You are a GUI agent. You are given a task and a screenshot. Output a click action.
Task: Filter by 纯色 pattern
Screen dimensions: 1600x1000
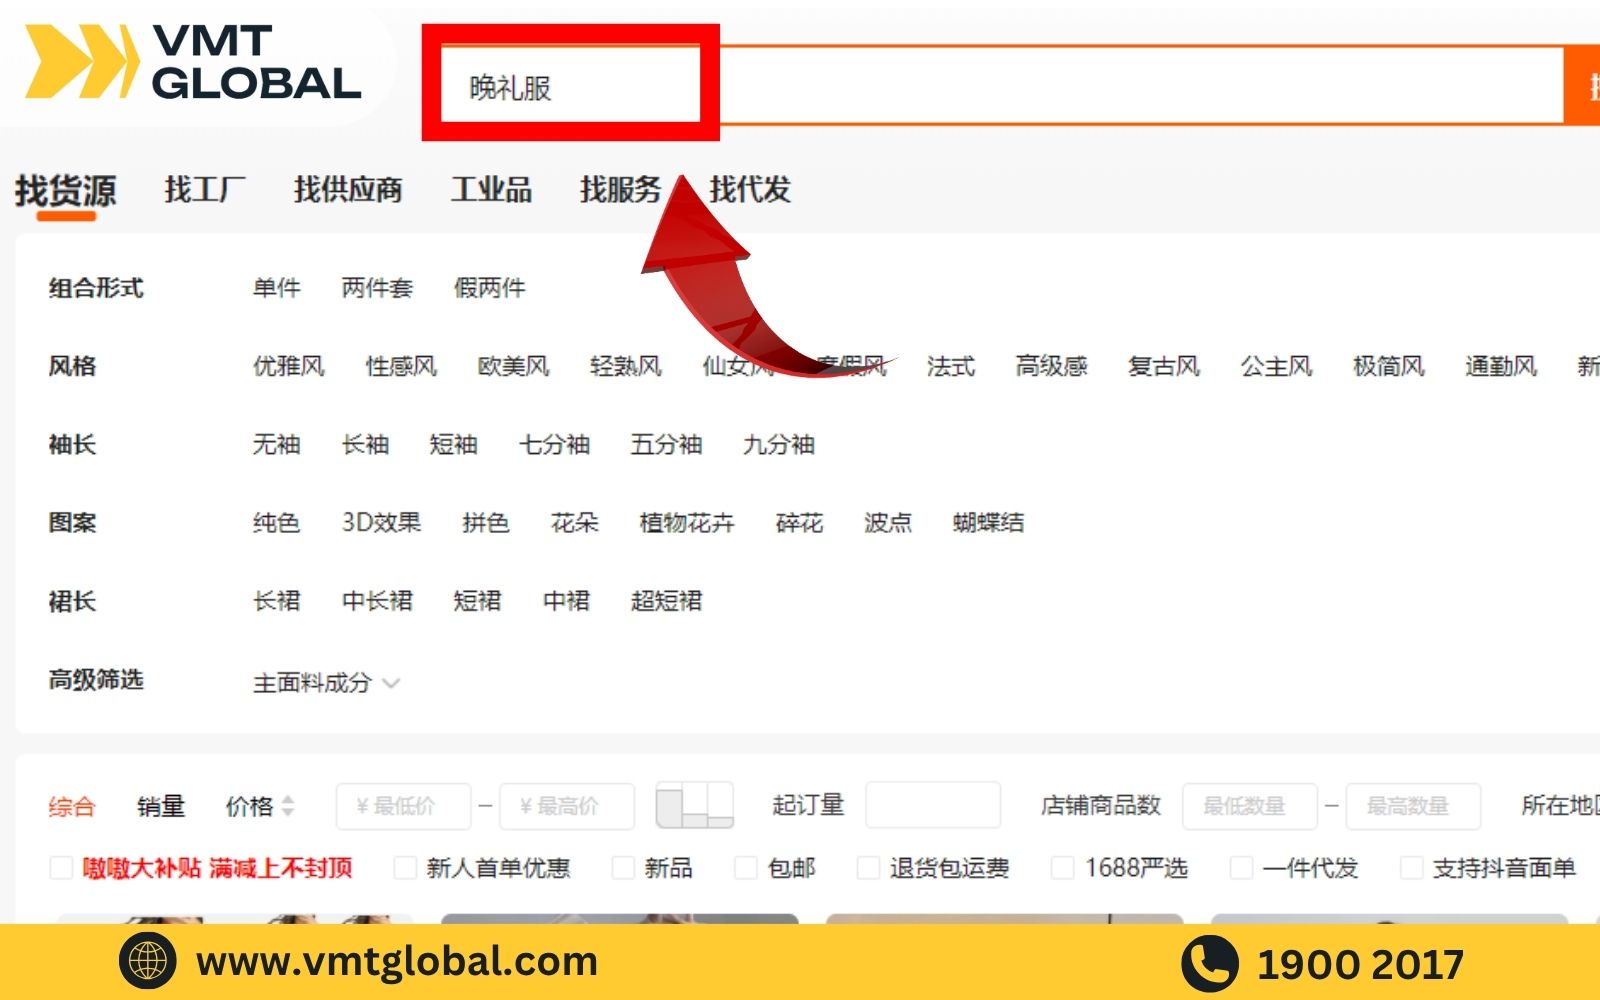coord(276,522)
